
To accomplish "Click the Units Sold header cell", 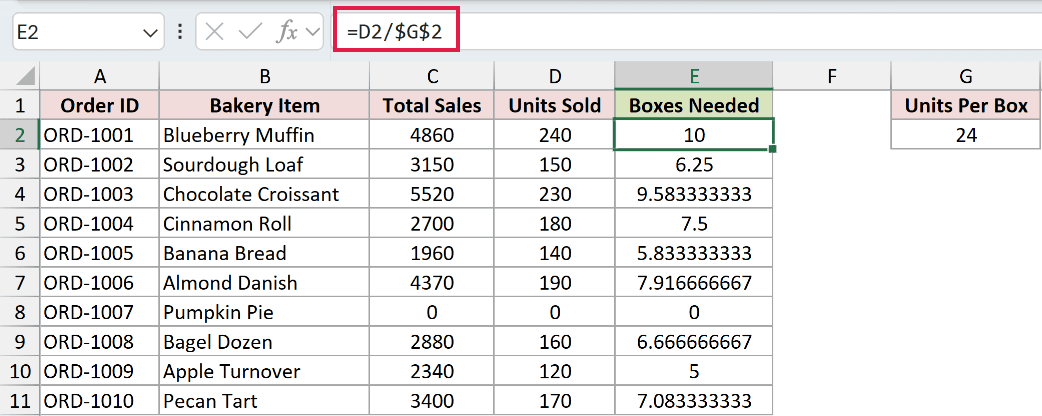I will (x=555, y=105).
